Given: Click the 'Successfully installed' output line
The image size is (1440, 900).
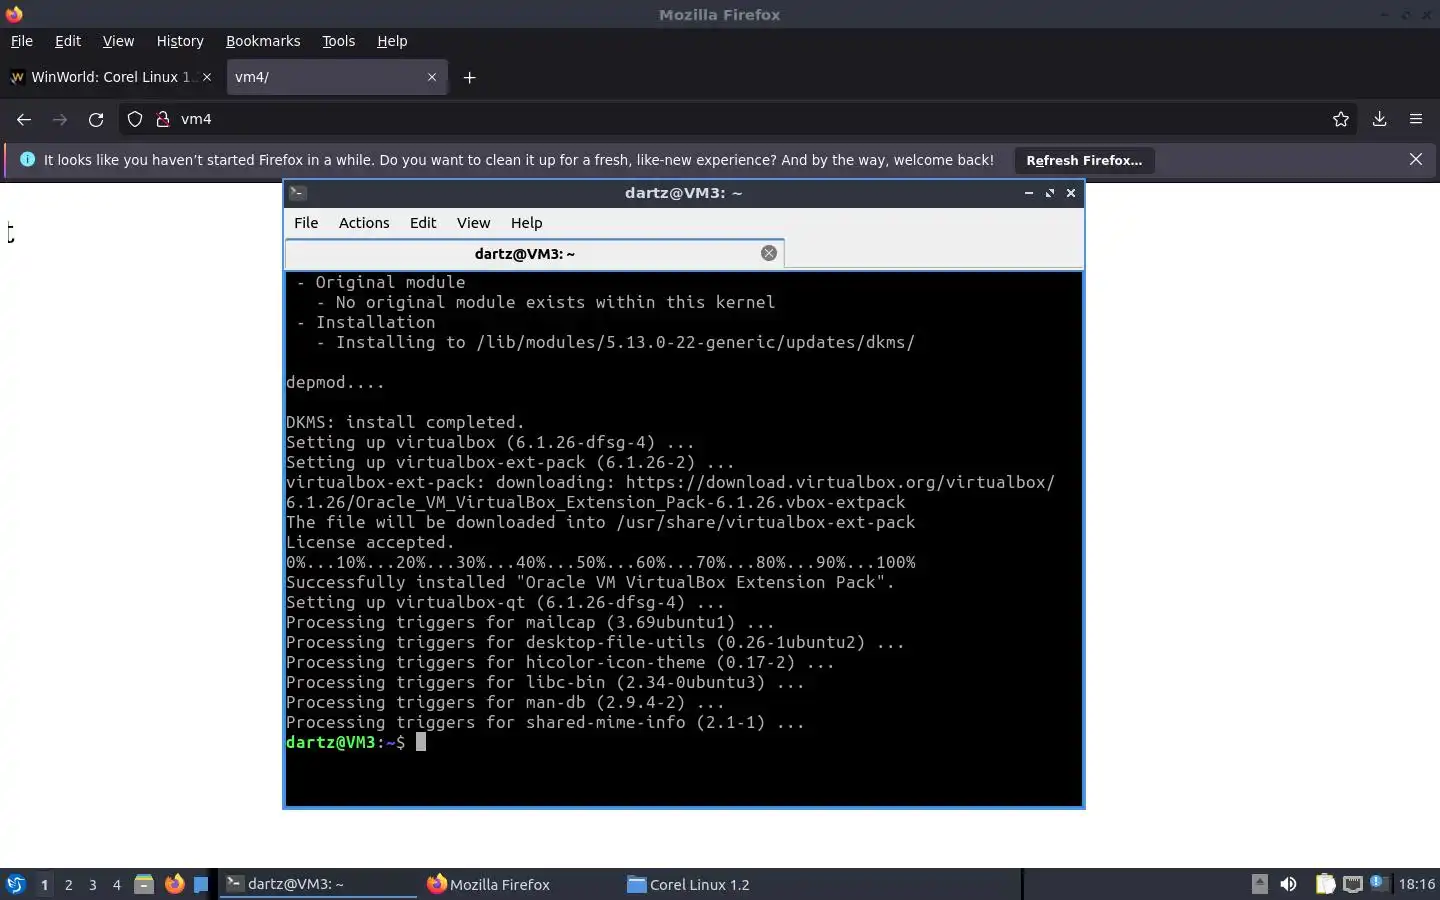Looking at the screenshot, I should (590, 582).
